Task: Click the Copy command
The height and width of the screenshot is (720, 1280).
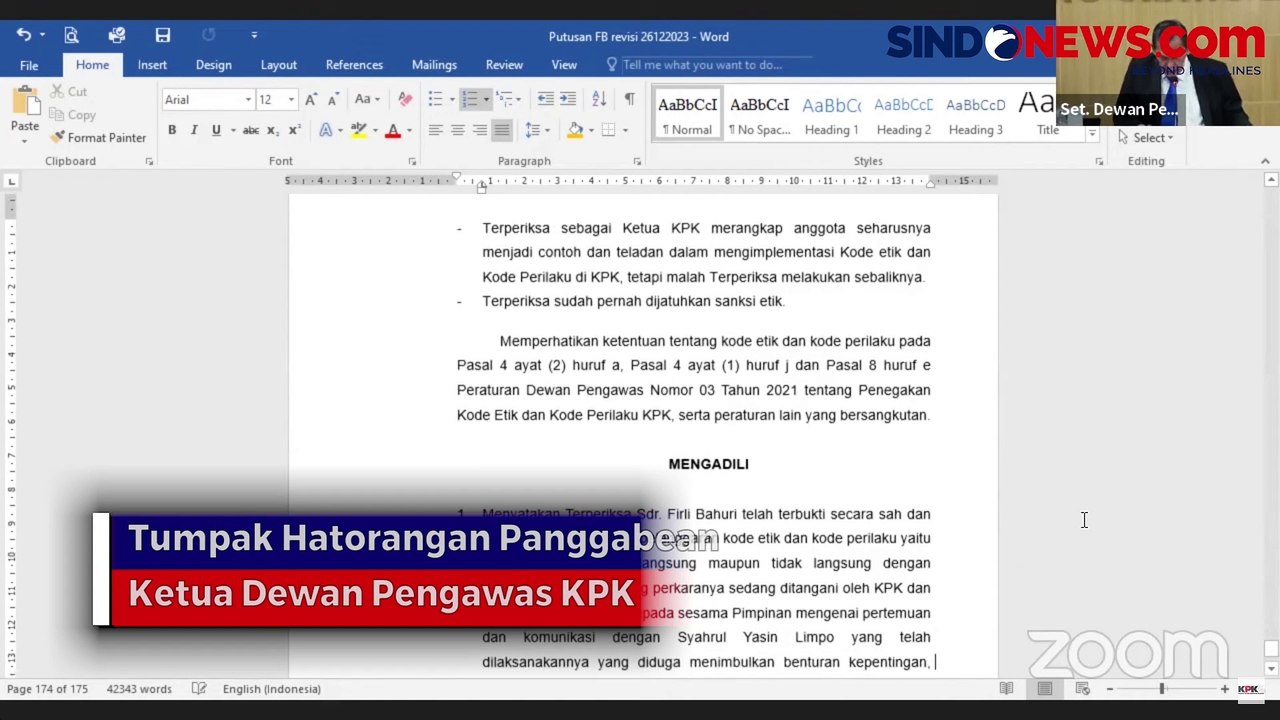Action: tap(72, 115)
